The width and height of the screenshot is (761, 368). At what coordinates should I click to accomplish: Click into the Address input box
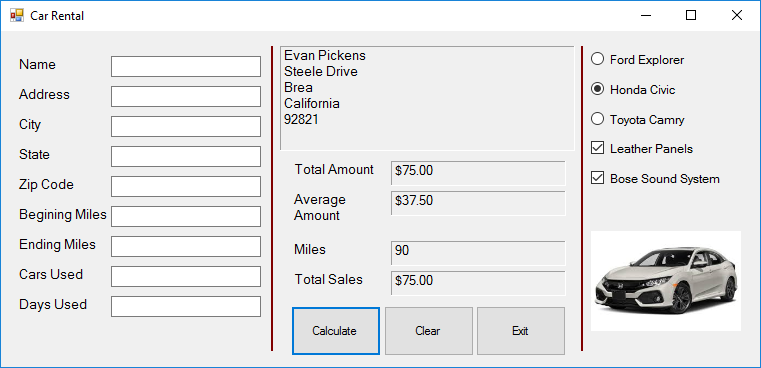coord(186,97)
